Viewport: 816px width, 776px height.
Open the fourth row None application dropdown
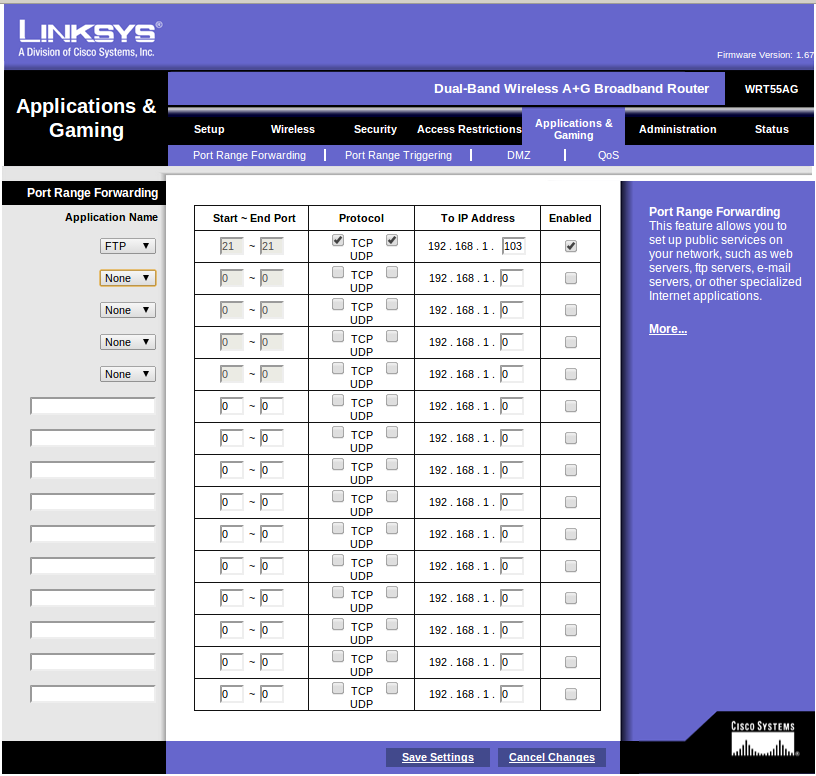(128, 342)
